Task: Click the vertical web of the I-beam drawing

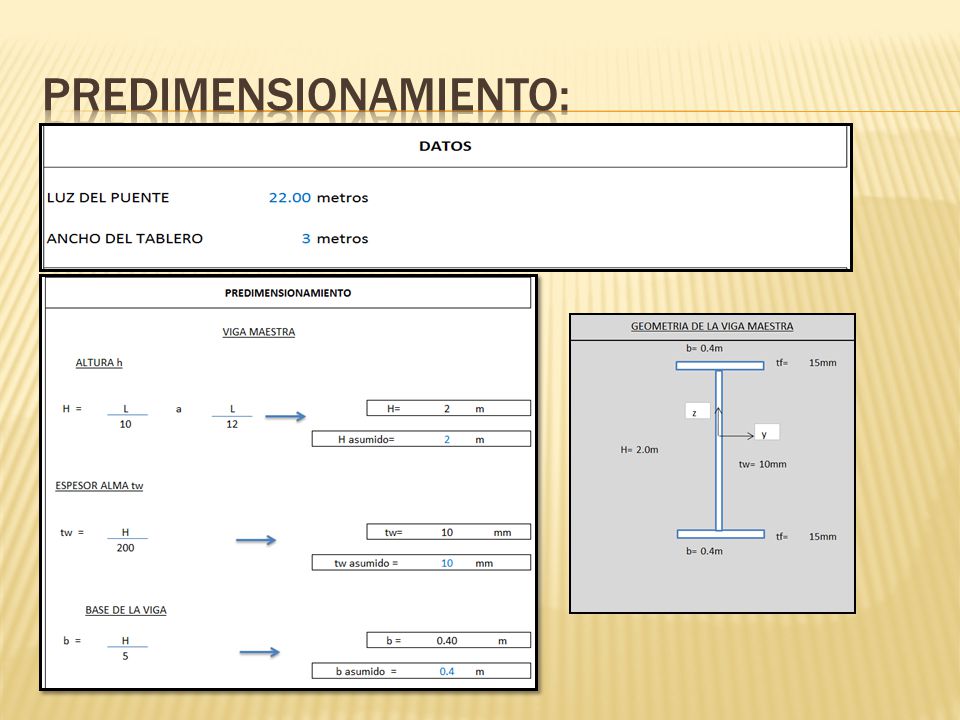Action: point(719,450)
